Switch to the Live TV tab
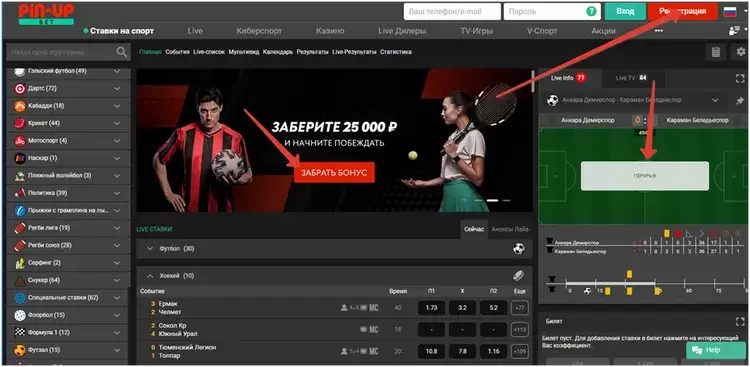Image resolution: width=750 pixels, height=367 pixels. tap(631, 78)
